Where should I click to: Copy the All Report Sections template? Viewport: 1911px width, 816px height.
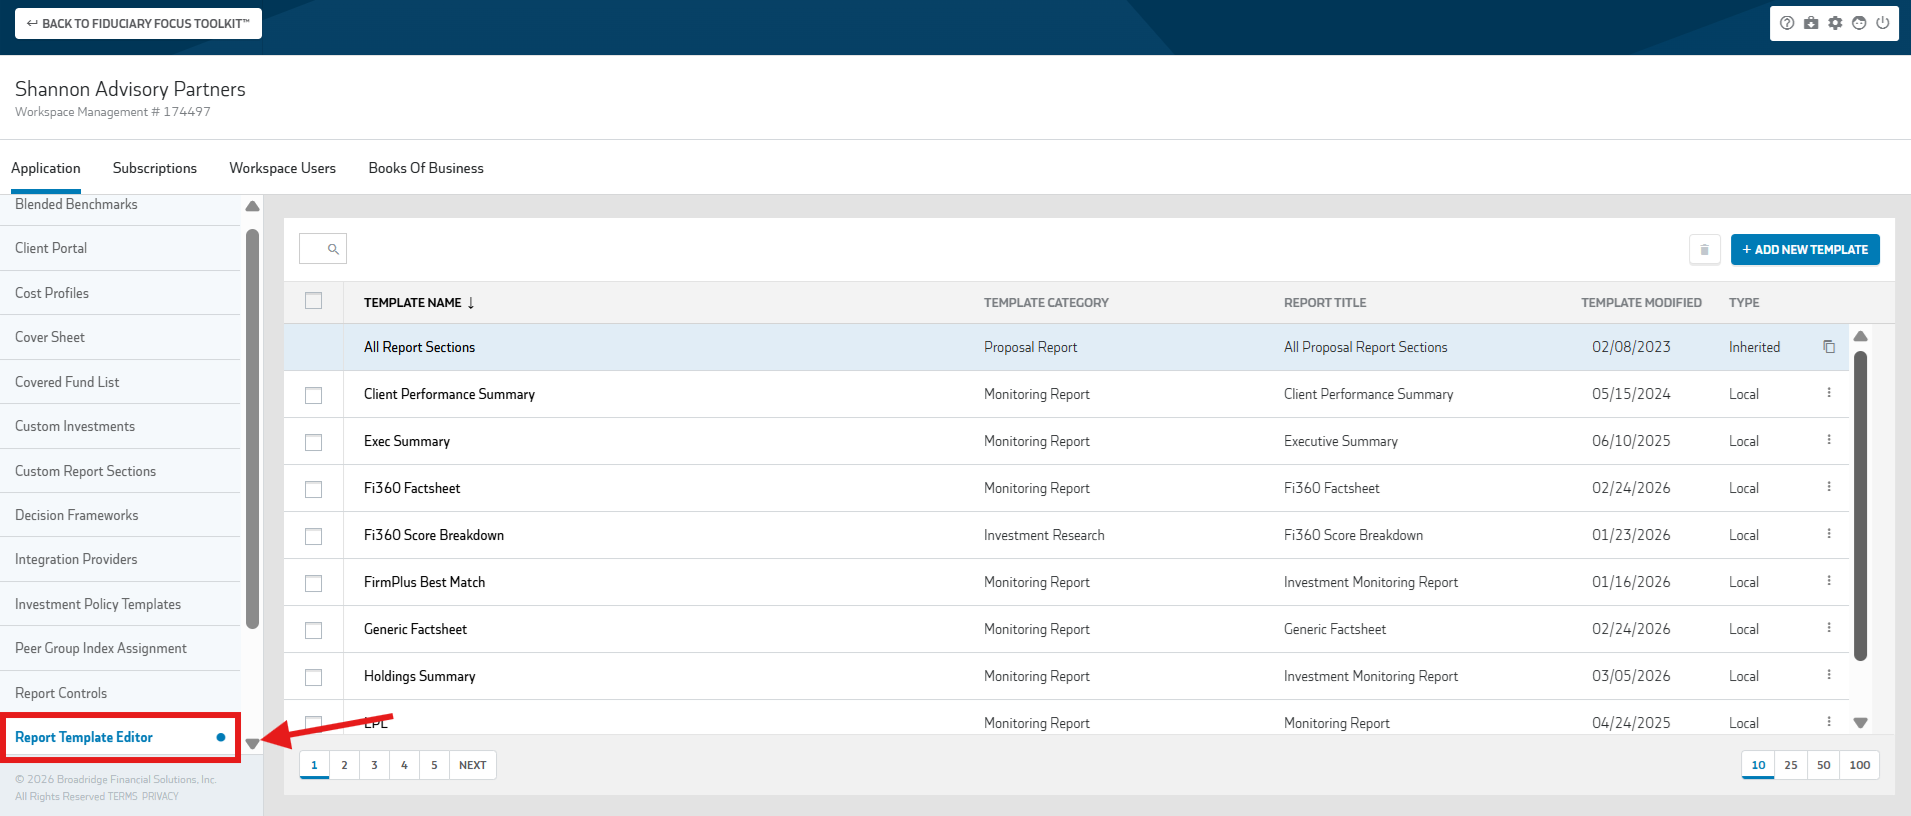pyautogui.click(x=1829, y=347)
